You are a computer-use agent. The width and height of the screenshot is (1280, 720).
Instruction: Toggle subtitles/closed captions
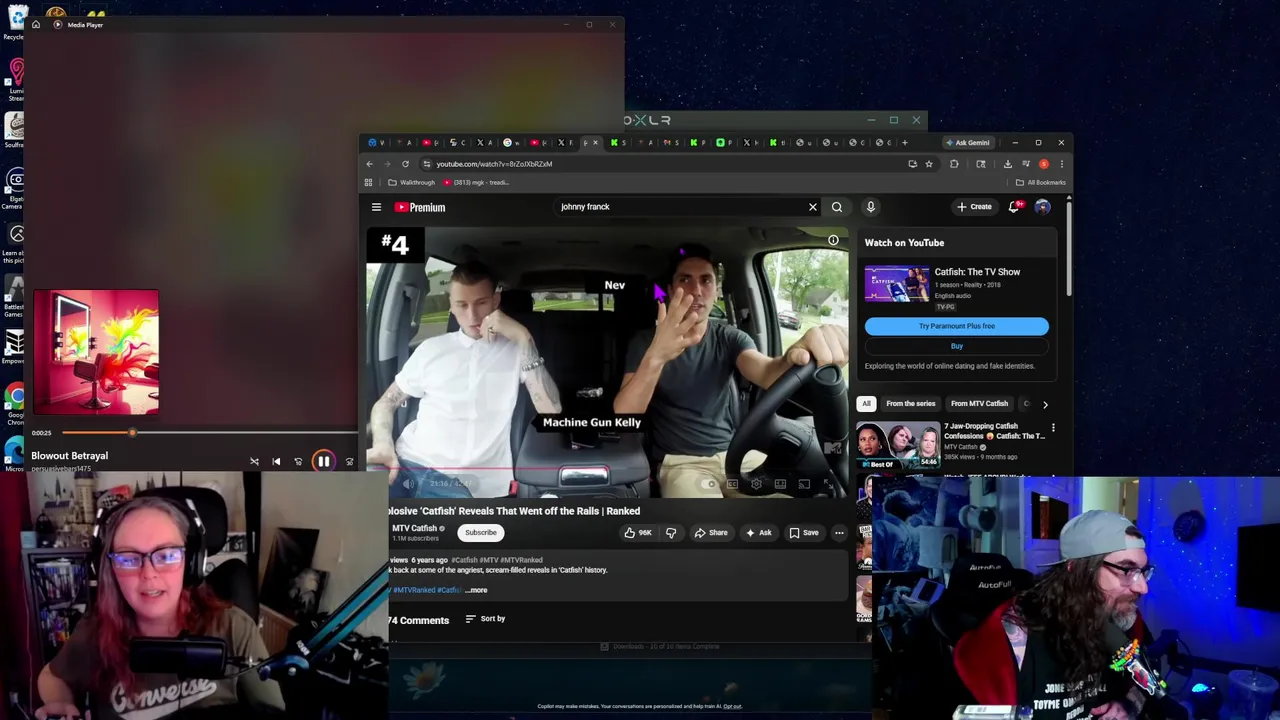click(x=732, y=484)
